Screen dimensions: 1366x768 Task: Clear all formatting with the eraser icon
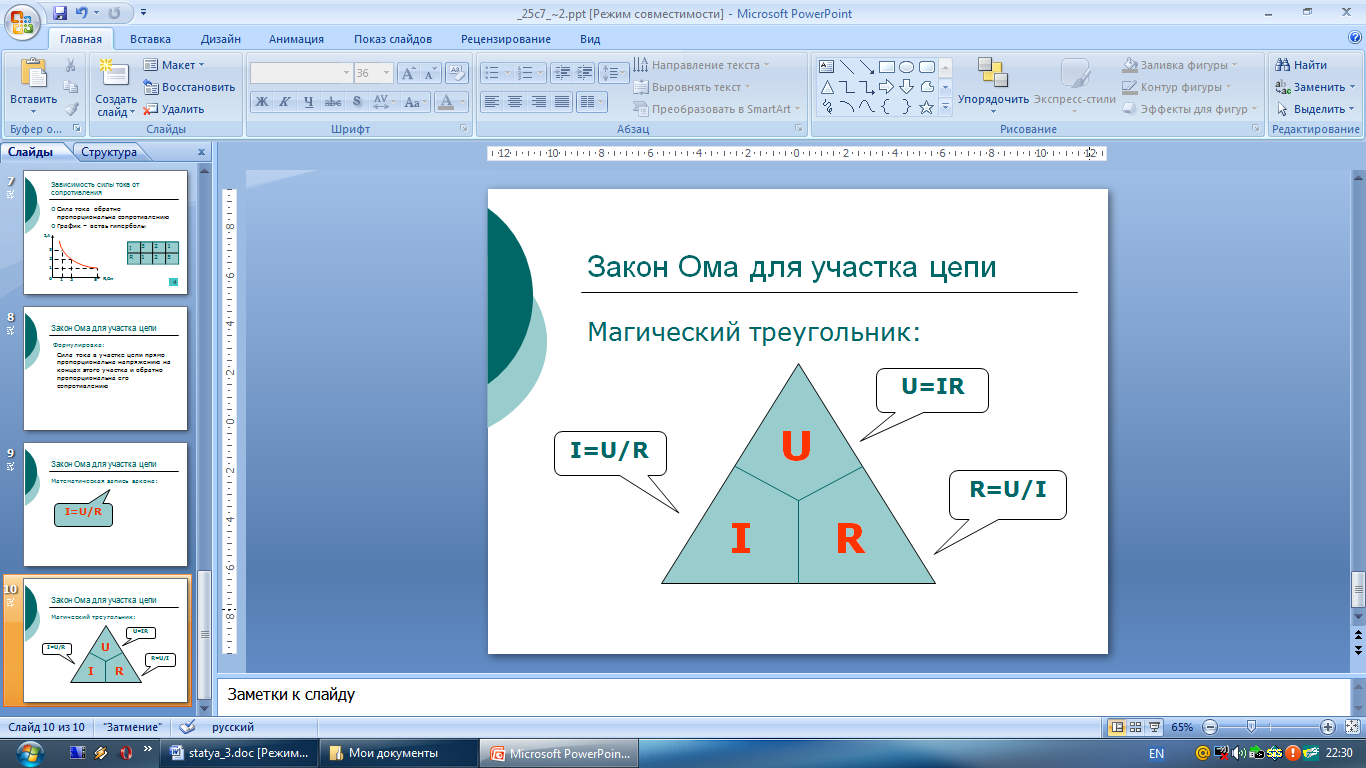tap(457, 73)
